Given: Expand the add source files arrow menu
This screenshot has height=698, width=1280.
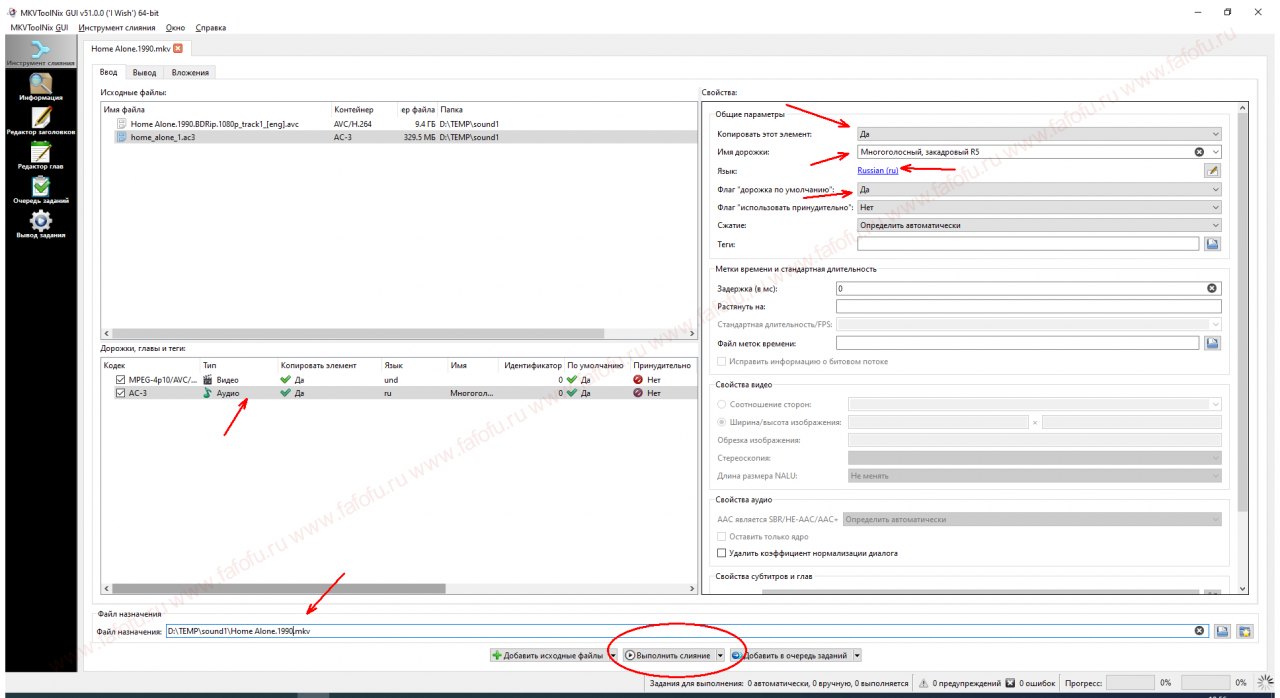Looking at the screenshot, I should [612, 656].
